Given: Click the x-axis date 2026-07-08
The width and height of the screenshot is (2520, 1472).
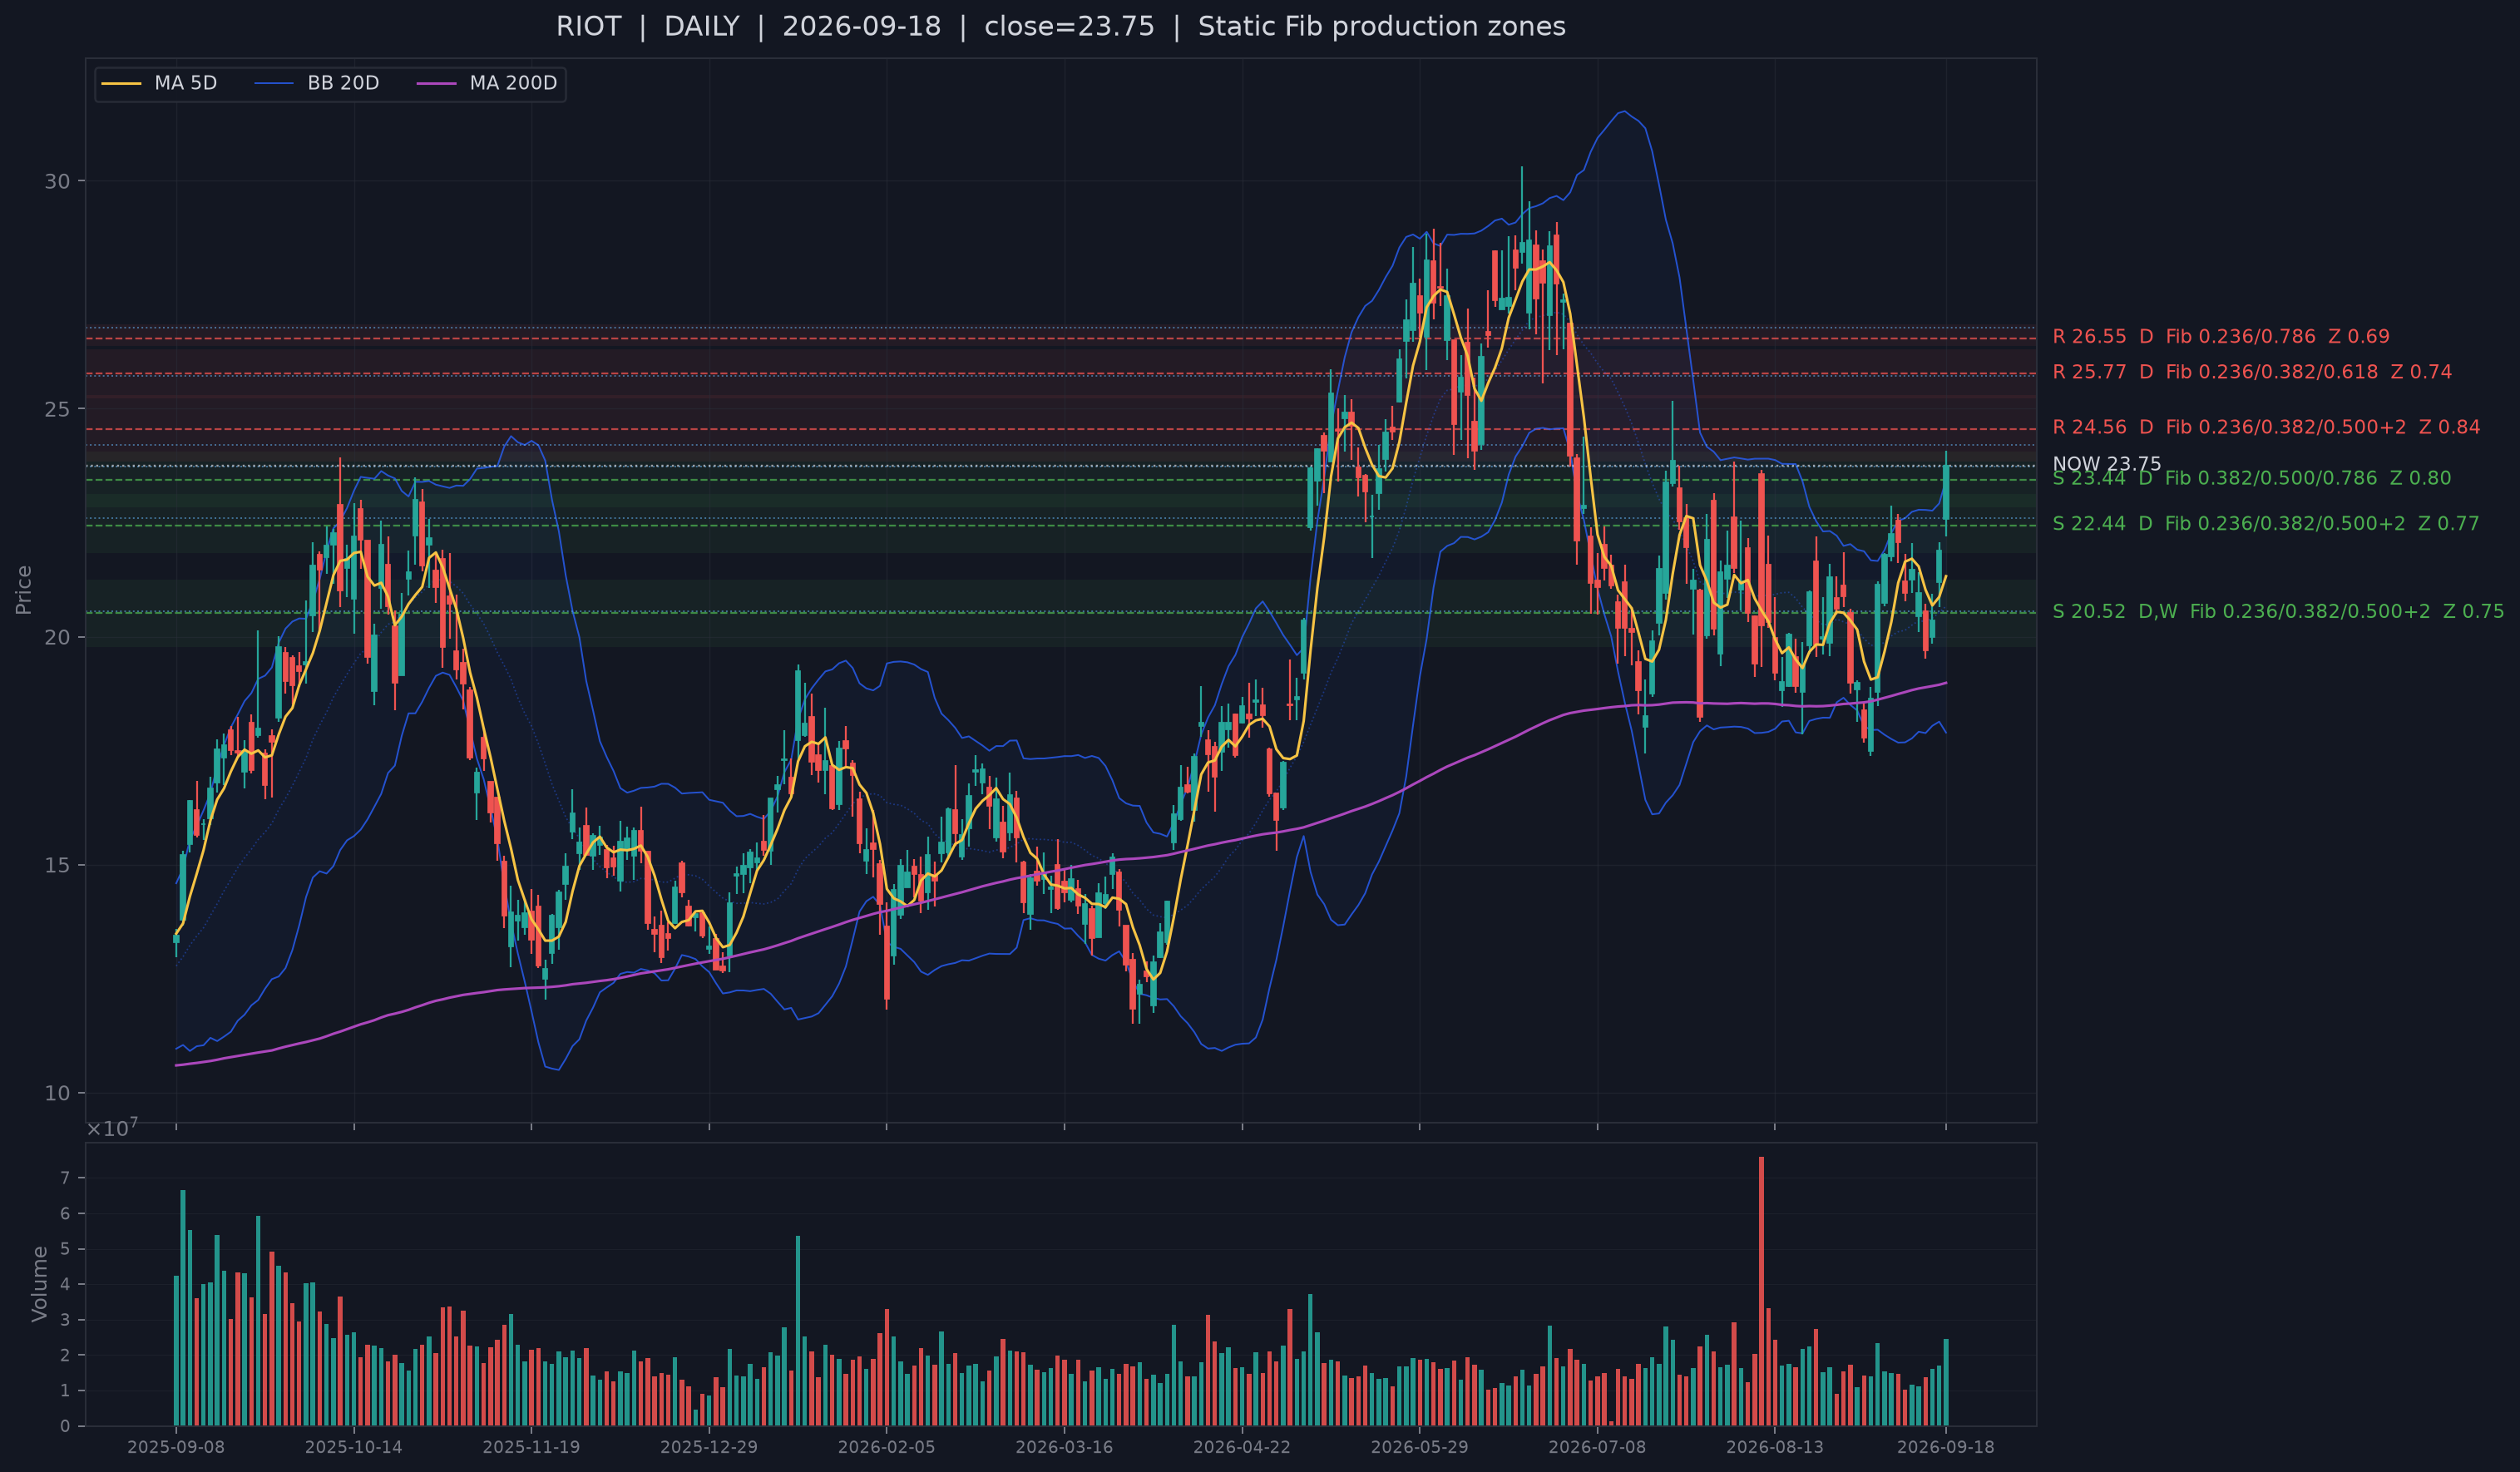Looking at the screenshot, I should tap(1597, 1447).
